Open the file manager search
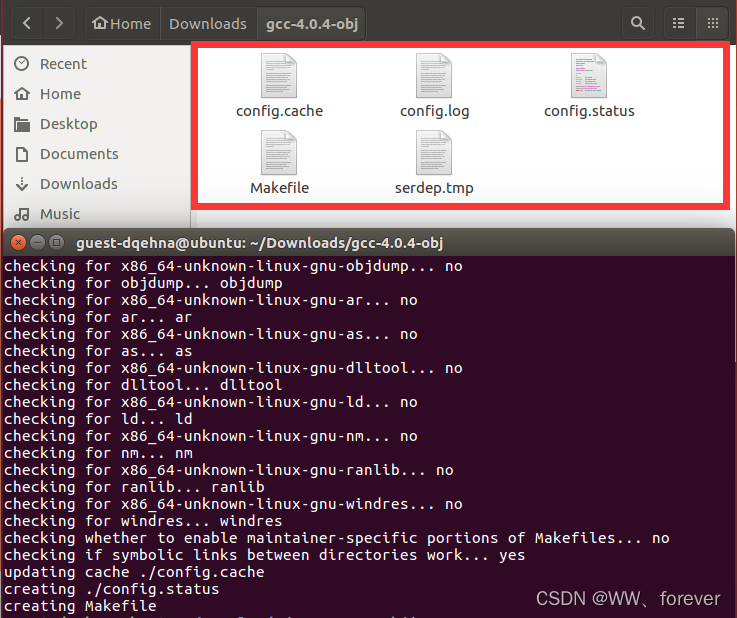The image size is (737, 618). tap(637, 23)
